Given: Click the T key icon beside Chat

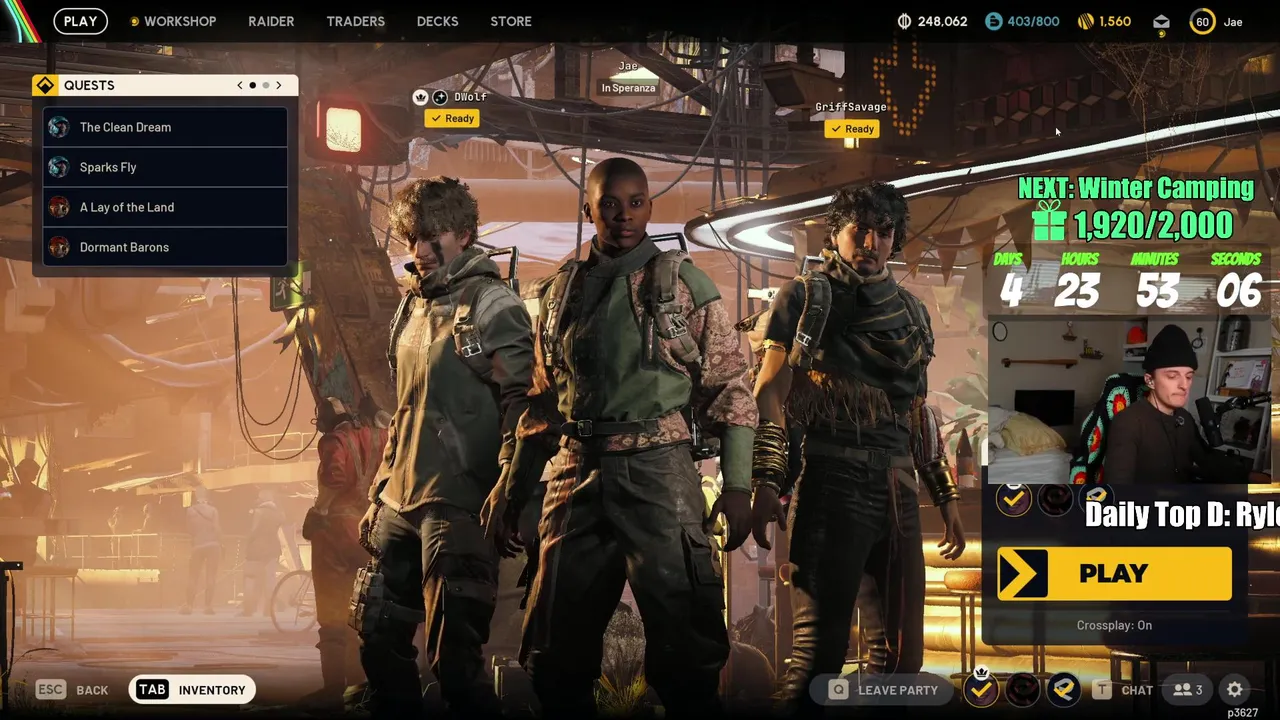Looking at the screenshot, I should pos(1102,690).
